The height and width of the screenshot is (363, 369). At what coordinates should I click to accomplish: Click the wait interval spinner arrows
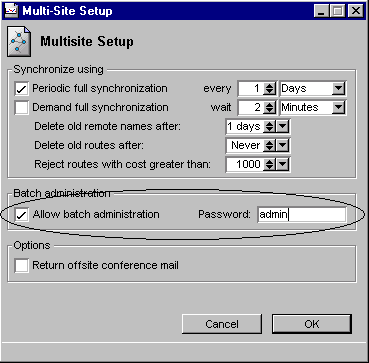[269, 108]
